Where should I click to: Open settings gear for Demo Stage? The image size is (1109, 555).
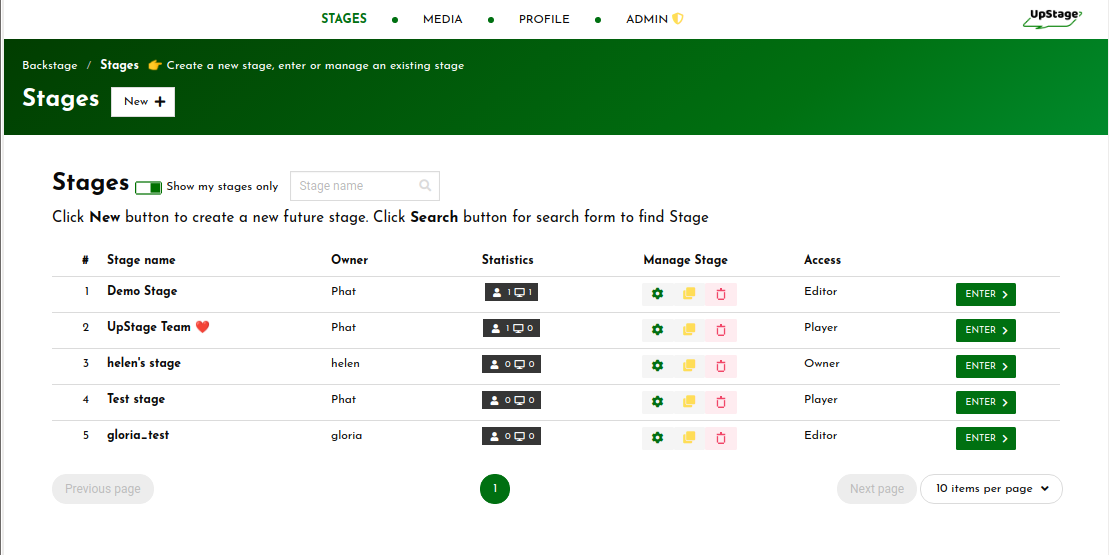point(658,294)
